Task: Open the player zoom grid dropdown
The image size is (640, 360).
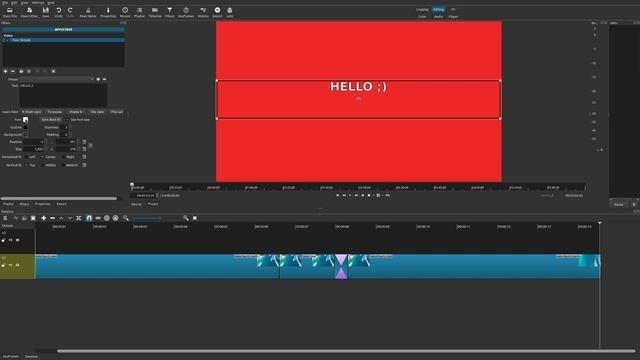Action: click(378, 196)
